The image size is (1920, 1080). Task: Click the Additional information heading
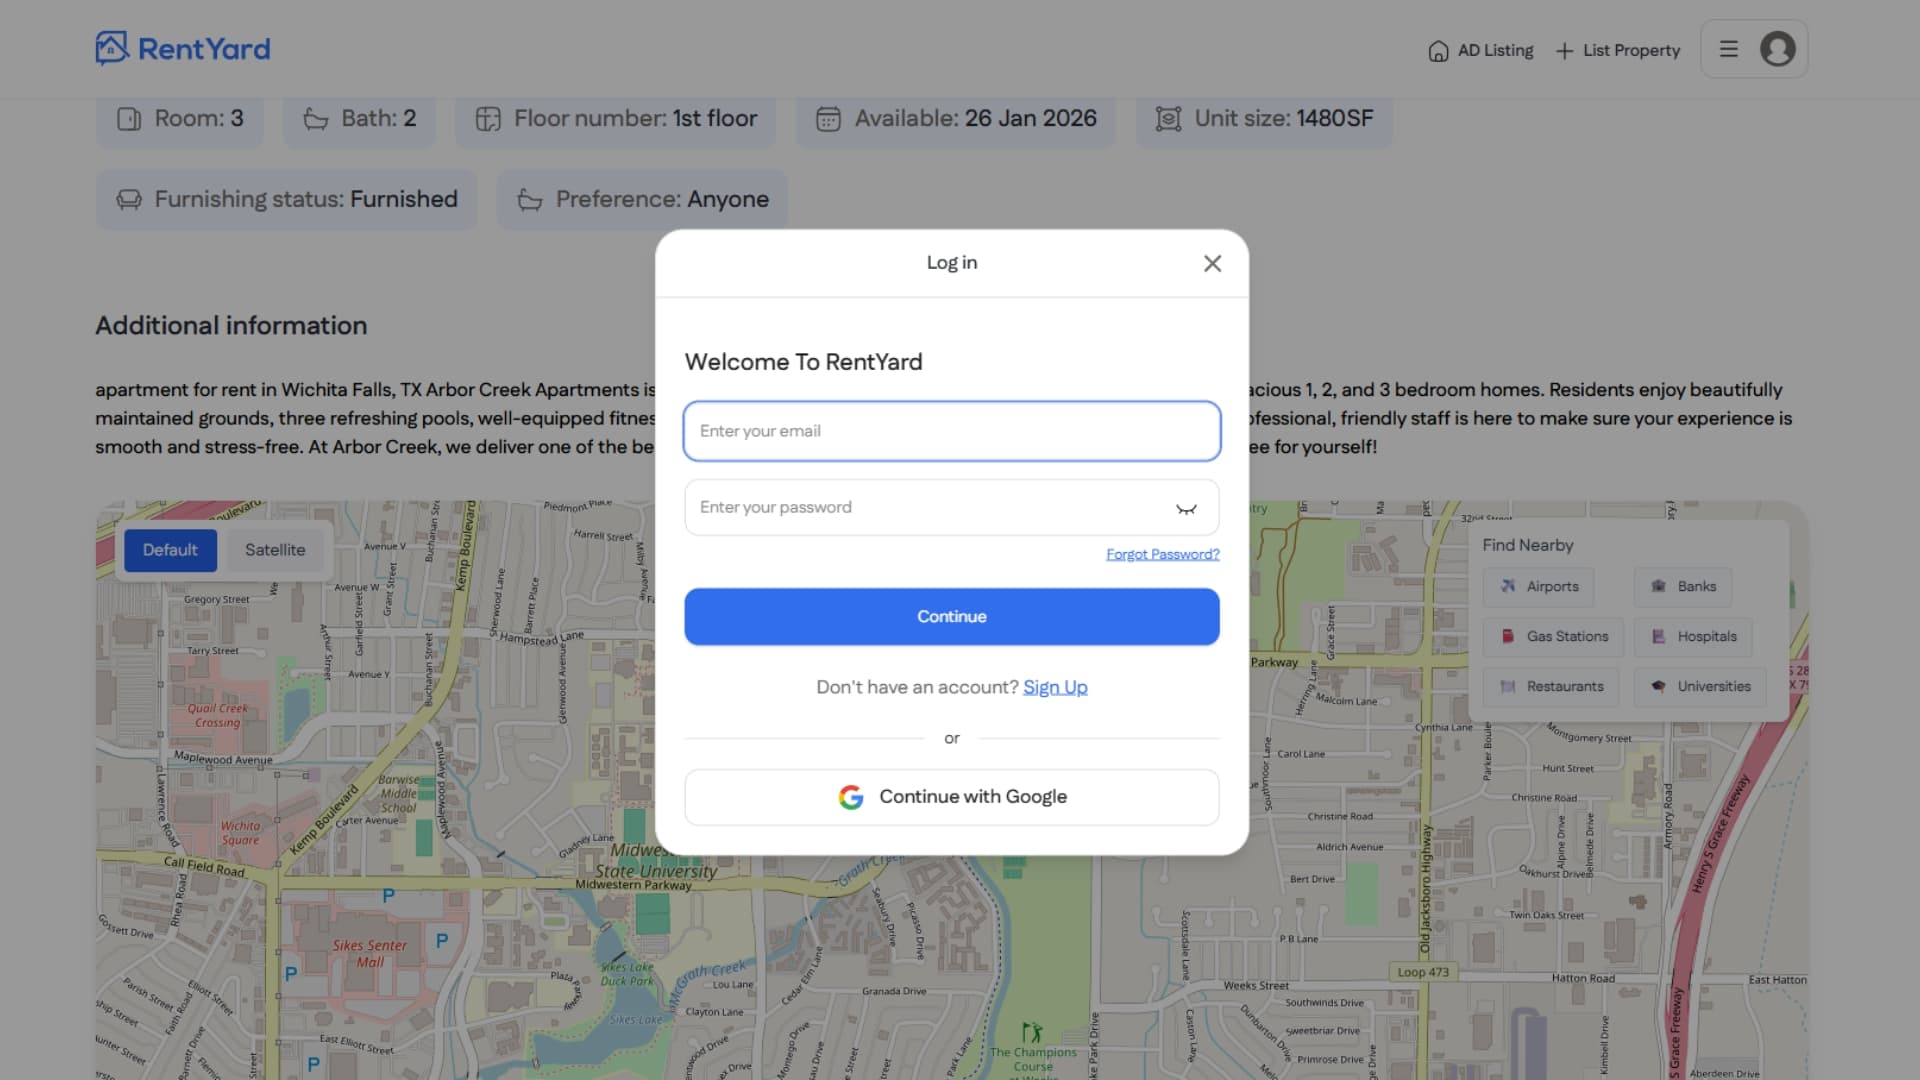[x=231, y=326]
